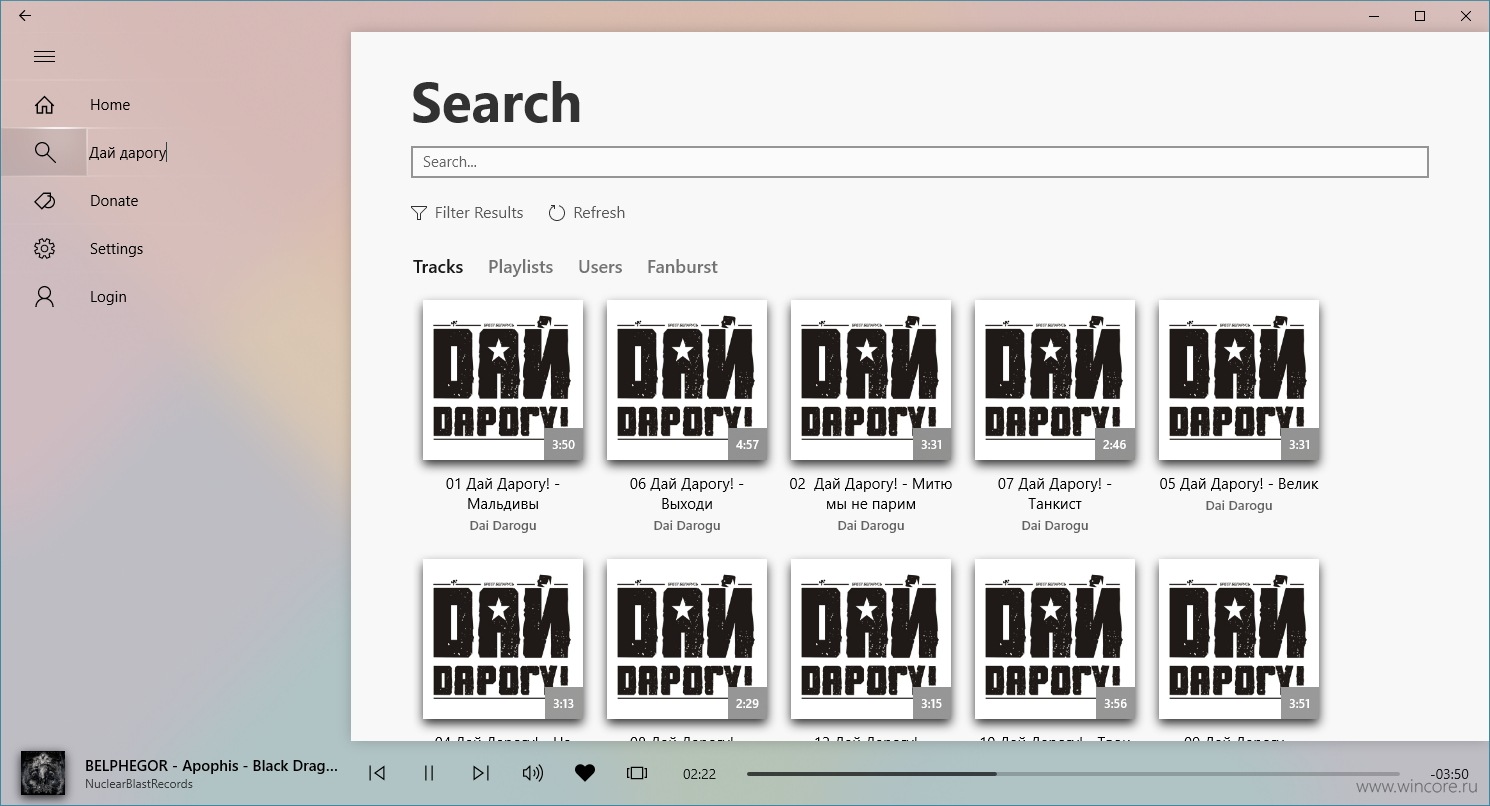
Task: Click the elapsed time 02:22
Action: pos(699,774)
